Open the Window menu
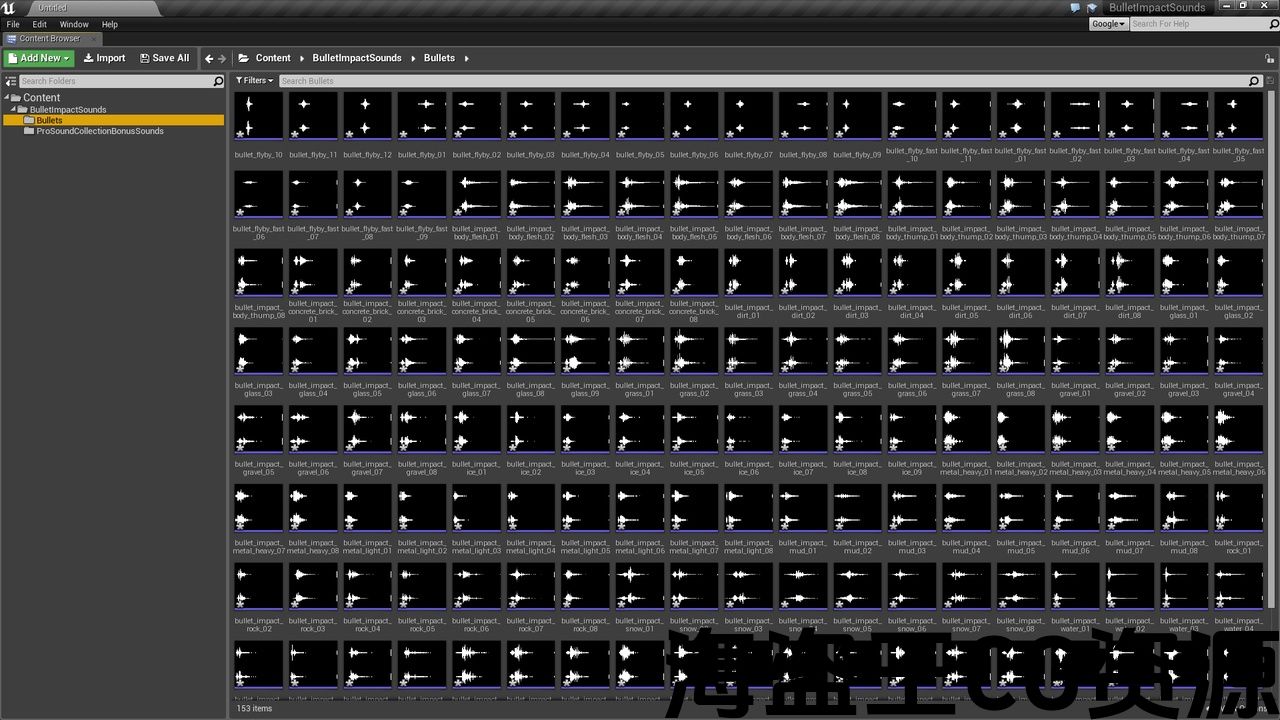This screenshot has height=720, width=1280. click(x=74, y=24)
